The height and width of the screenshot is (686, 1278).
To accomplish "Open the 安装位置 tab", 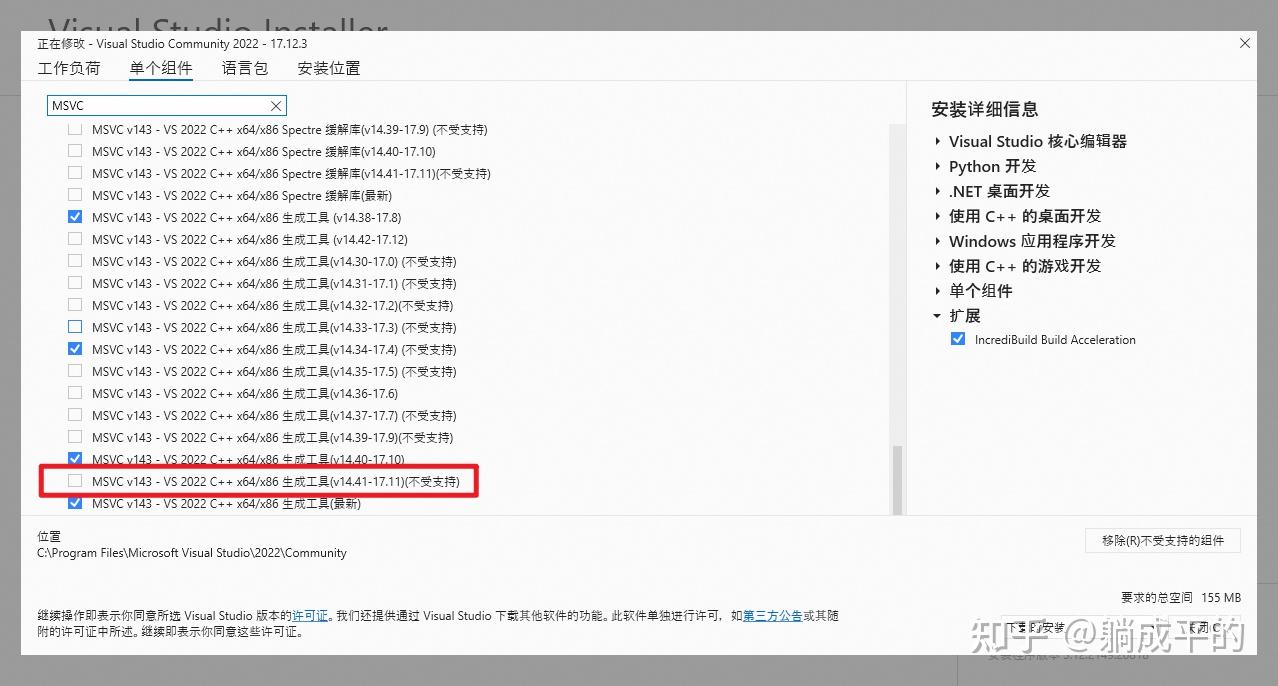I will [x=328, y=68].
